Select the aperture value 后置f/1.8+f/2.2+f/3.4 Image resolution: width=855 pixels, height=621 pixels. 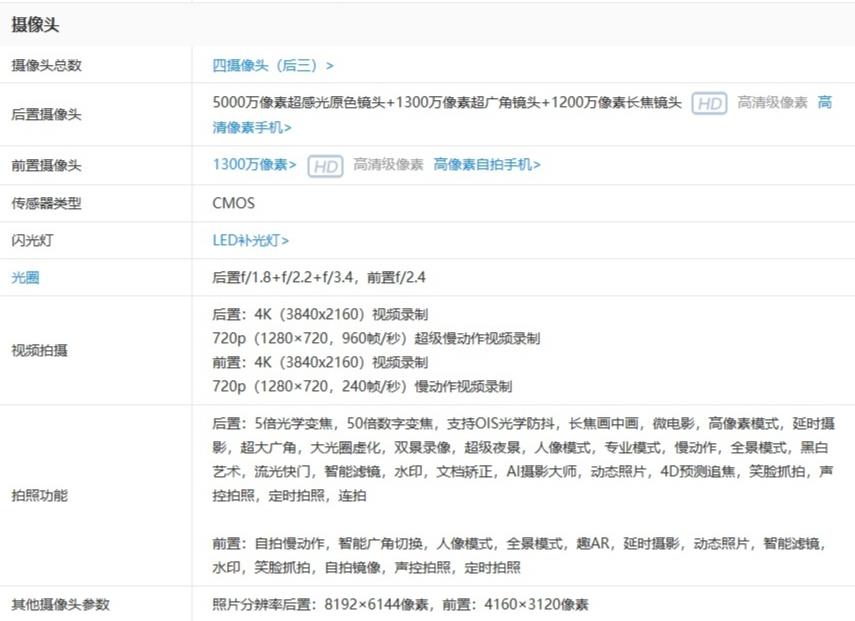coord(319,278)
